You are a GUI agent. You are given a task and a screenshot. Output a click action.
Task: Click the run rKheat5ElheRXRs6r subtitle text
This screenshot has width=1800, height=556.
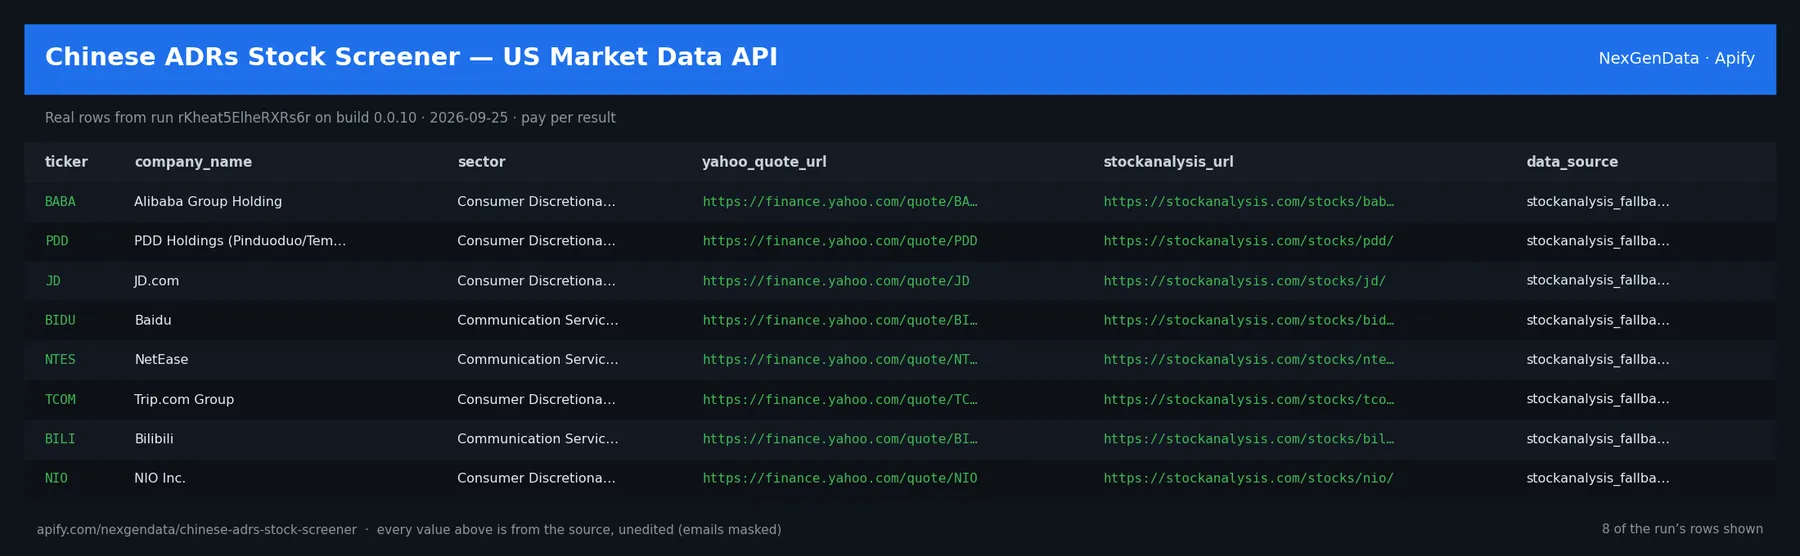(x=330, y=118)
